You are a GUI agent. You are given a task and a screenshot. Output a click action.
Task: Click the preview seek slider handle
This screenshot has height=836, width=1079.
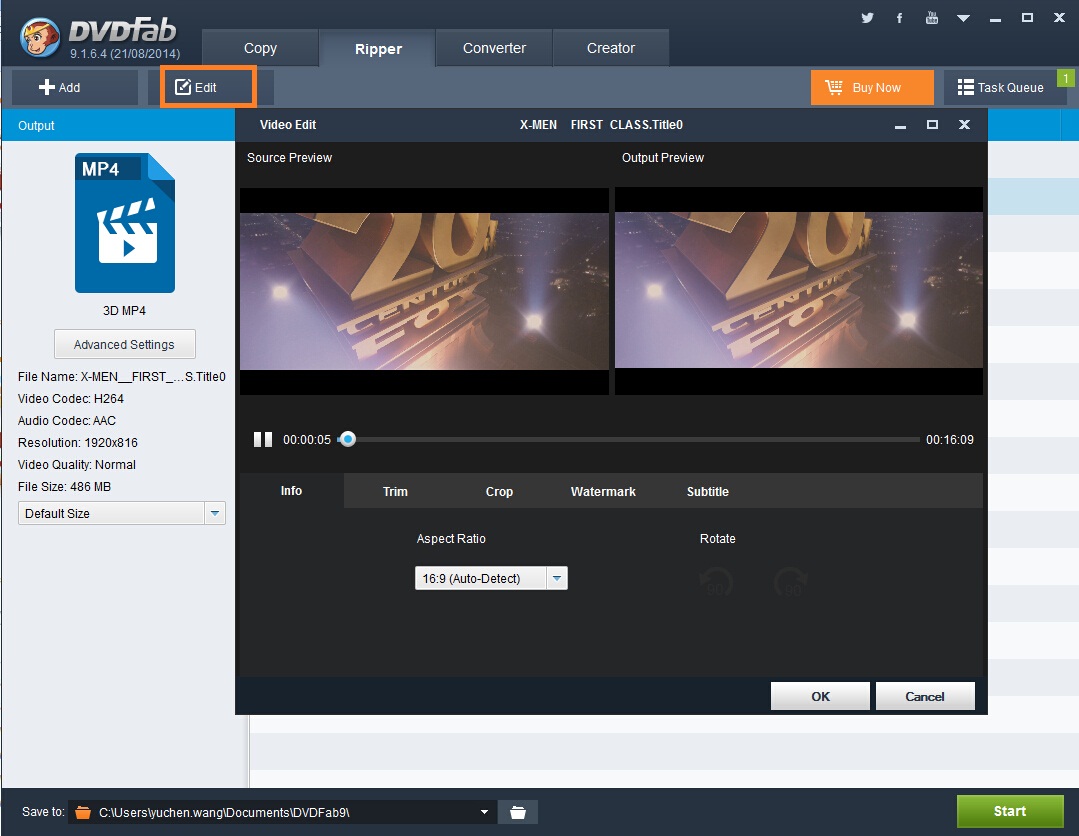click(348, 439)
